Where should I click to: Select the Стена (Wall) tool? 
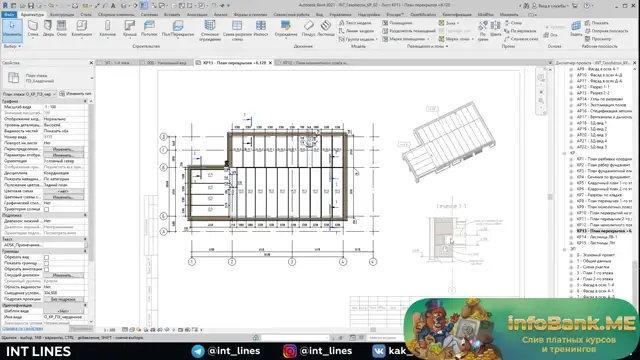point(33,29)
